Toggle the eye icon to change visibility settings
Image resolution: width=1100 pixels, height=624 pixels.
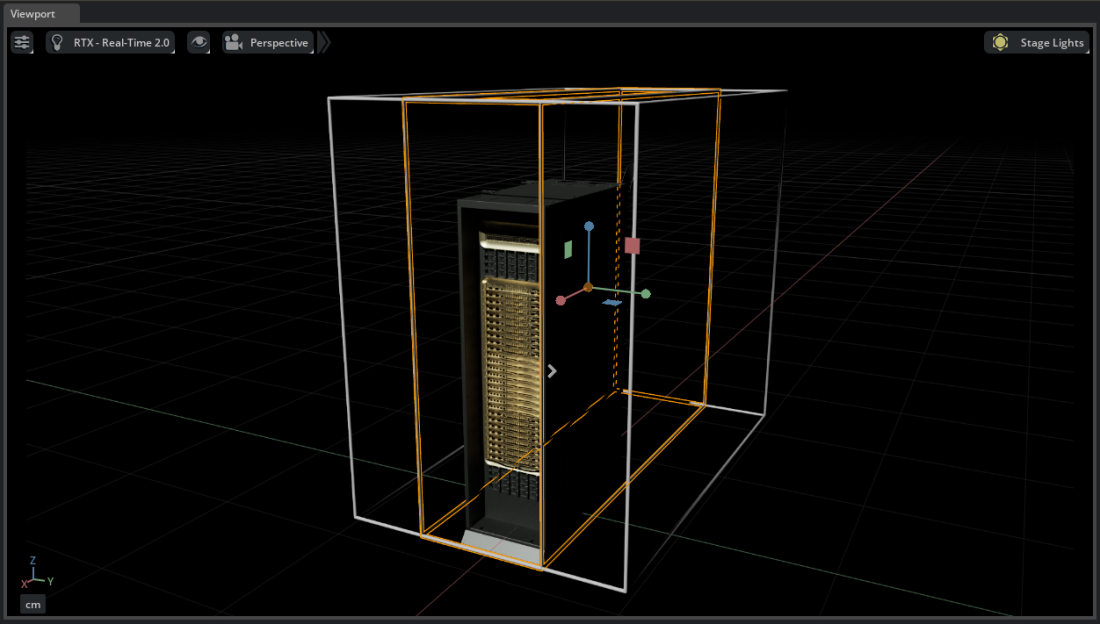[198, 42]
